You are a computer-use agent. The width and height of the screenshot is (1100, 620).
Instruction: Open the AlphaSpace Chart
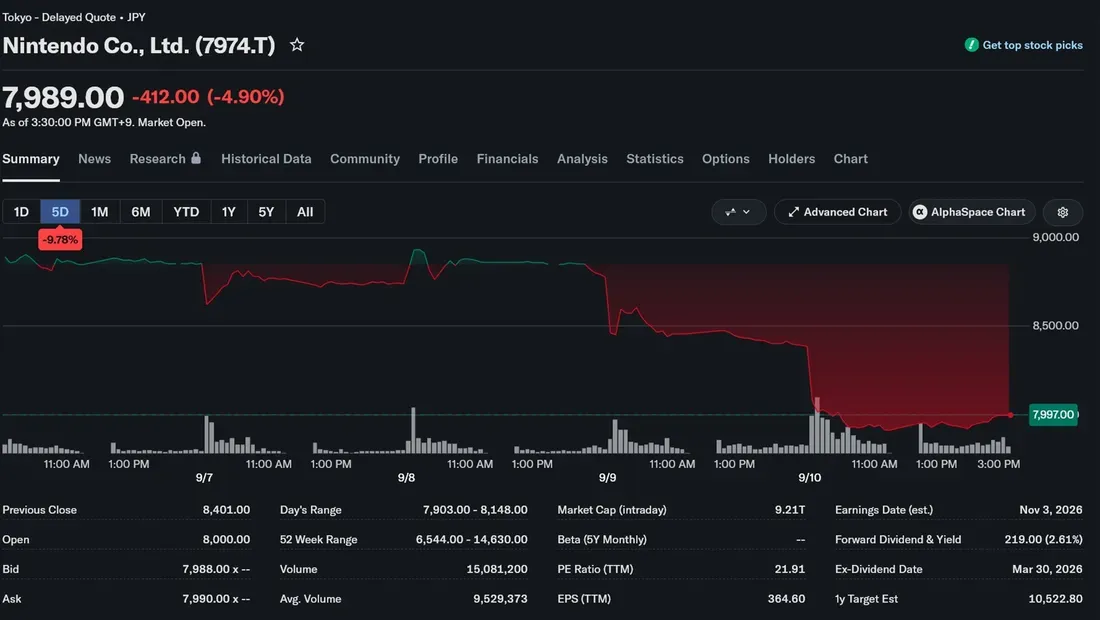point(971,212)
